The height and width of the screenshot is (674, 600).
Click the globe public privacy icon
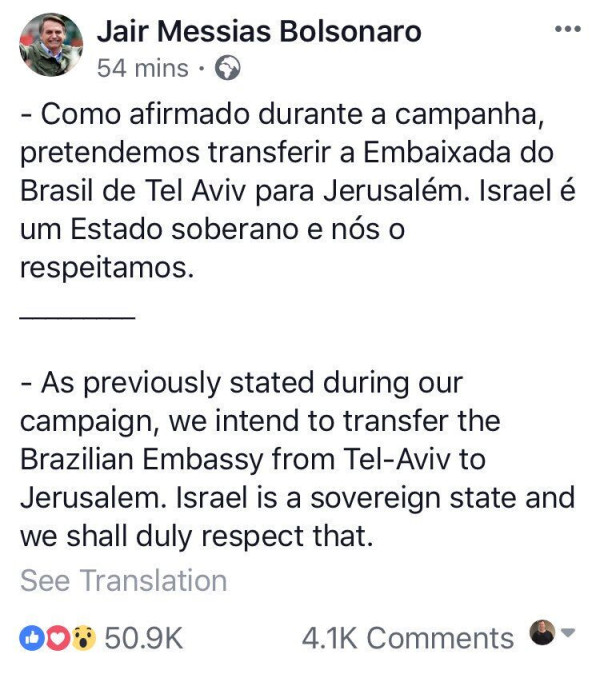click(x=228, y=69)
